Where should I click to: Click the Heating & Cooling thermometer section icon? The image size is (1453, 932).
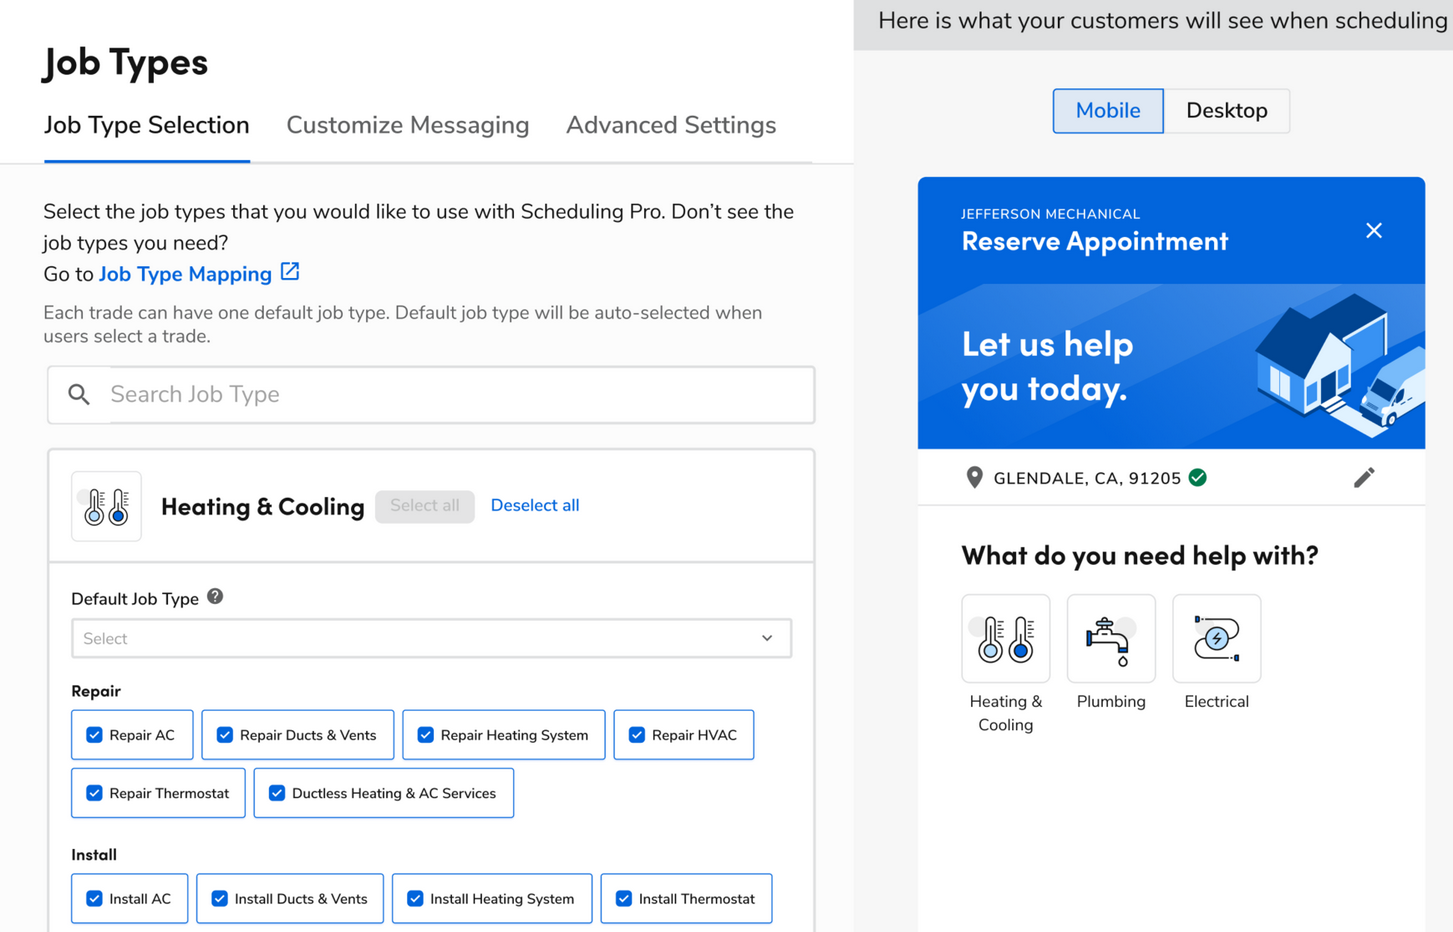point(106,506)
